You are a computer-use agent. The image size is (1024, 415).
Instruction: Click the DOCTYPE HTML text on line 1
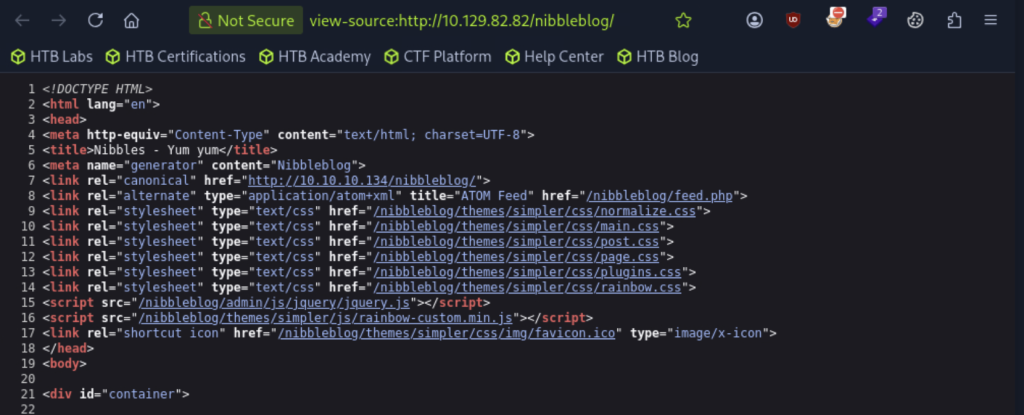pos(98,89)
